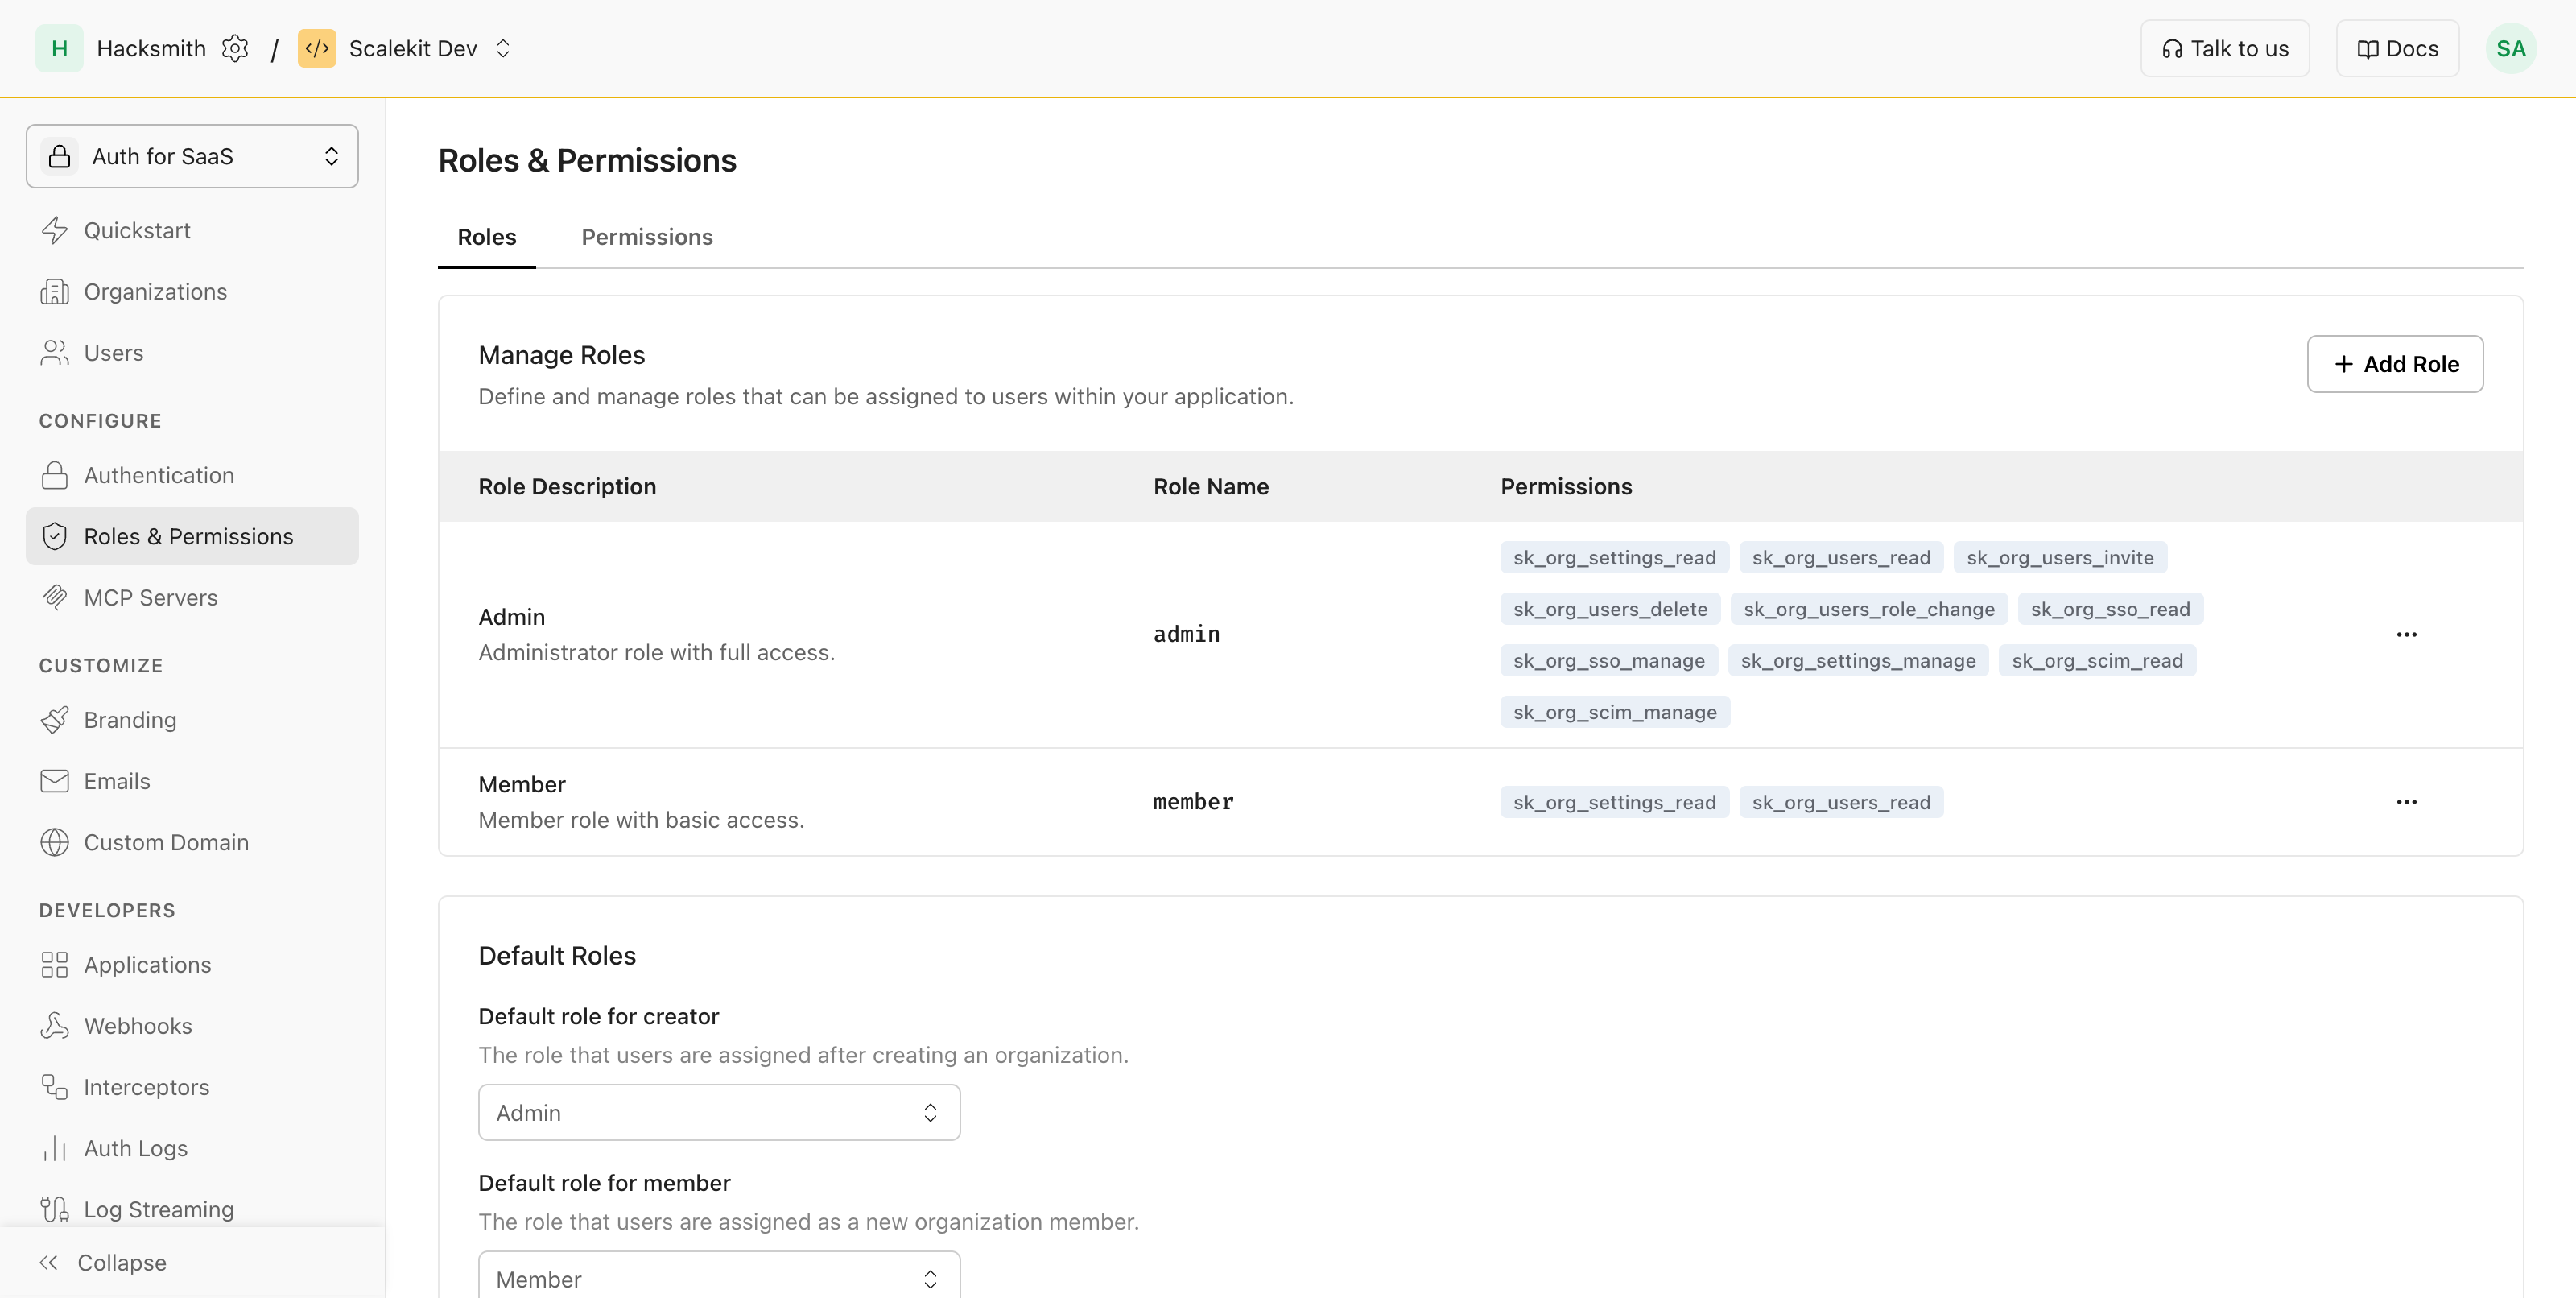Viewport: 2576px width, 1298px height.
Task: Click the Scalekit Dev code icon
Action: (317, 48)
